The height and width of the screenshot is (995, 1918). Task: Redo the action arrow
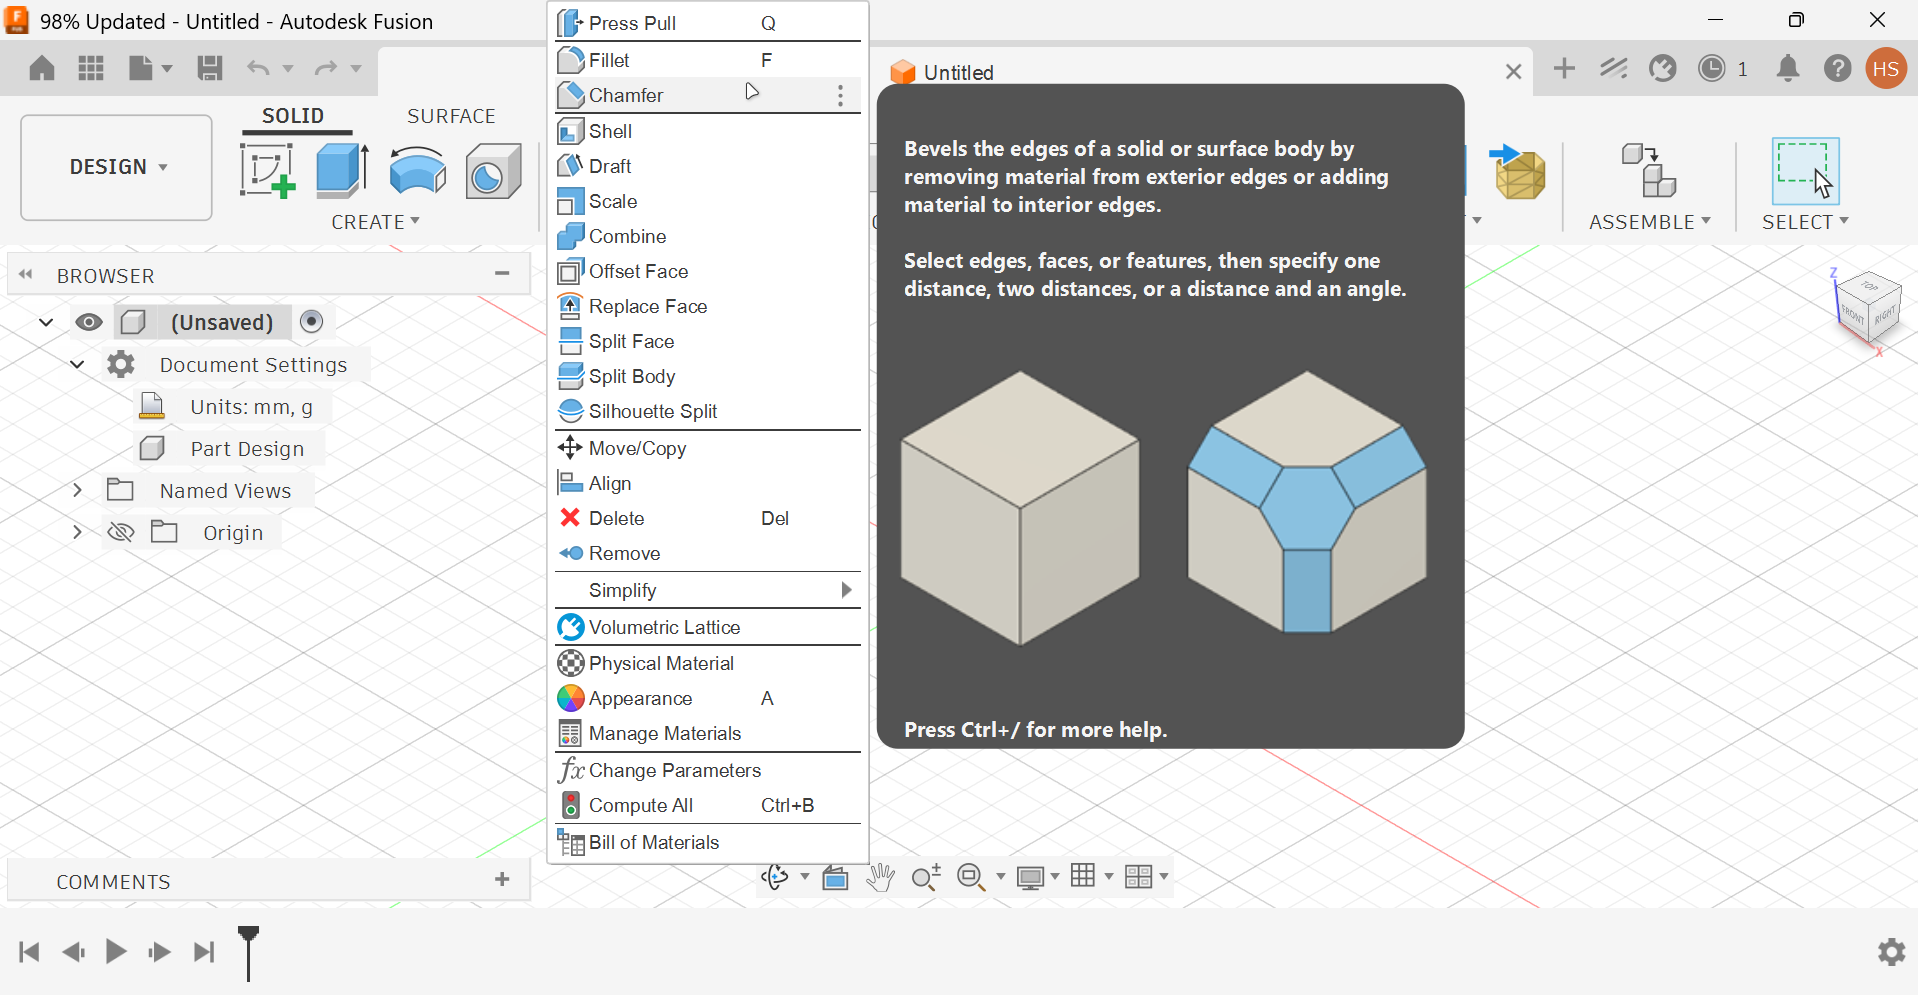pyautogui.click(x=326, y=68)
